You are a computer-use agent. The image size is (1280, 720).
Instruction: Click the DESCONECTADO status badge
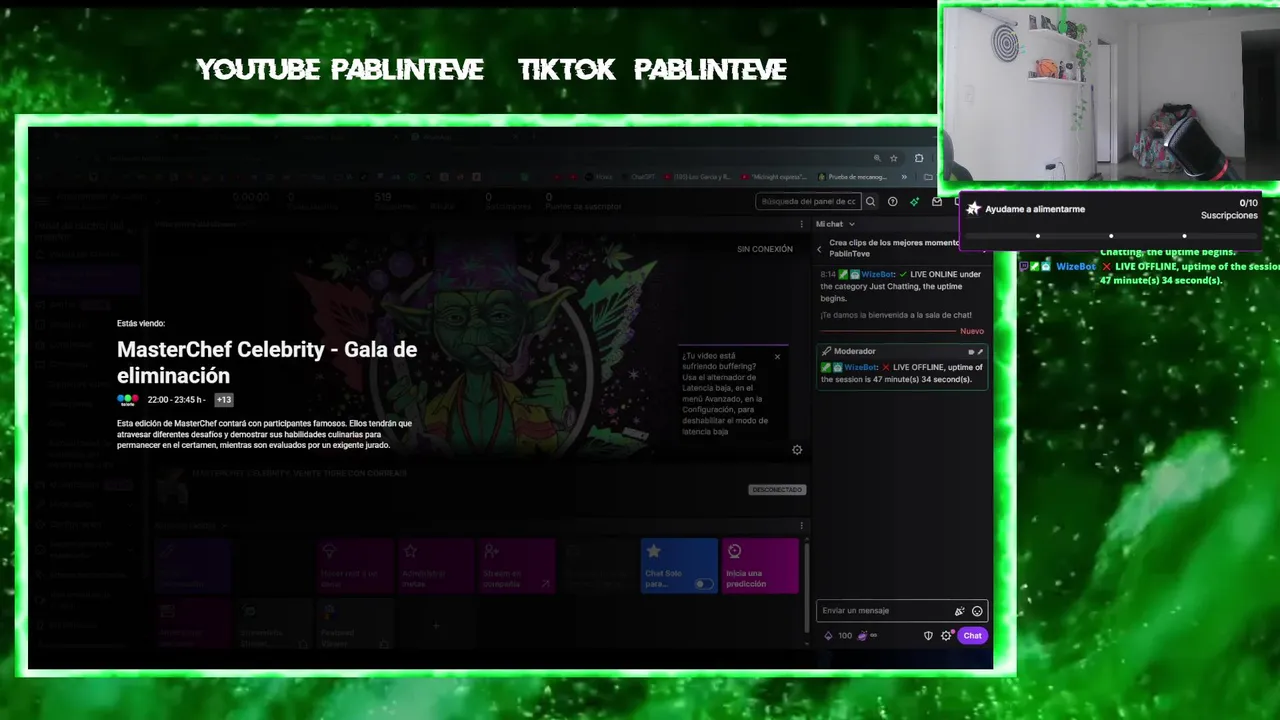pyautogui.click(x=777, y=490)
